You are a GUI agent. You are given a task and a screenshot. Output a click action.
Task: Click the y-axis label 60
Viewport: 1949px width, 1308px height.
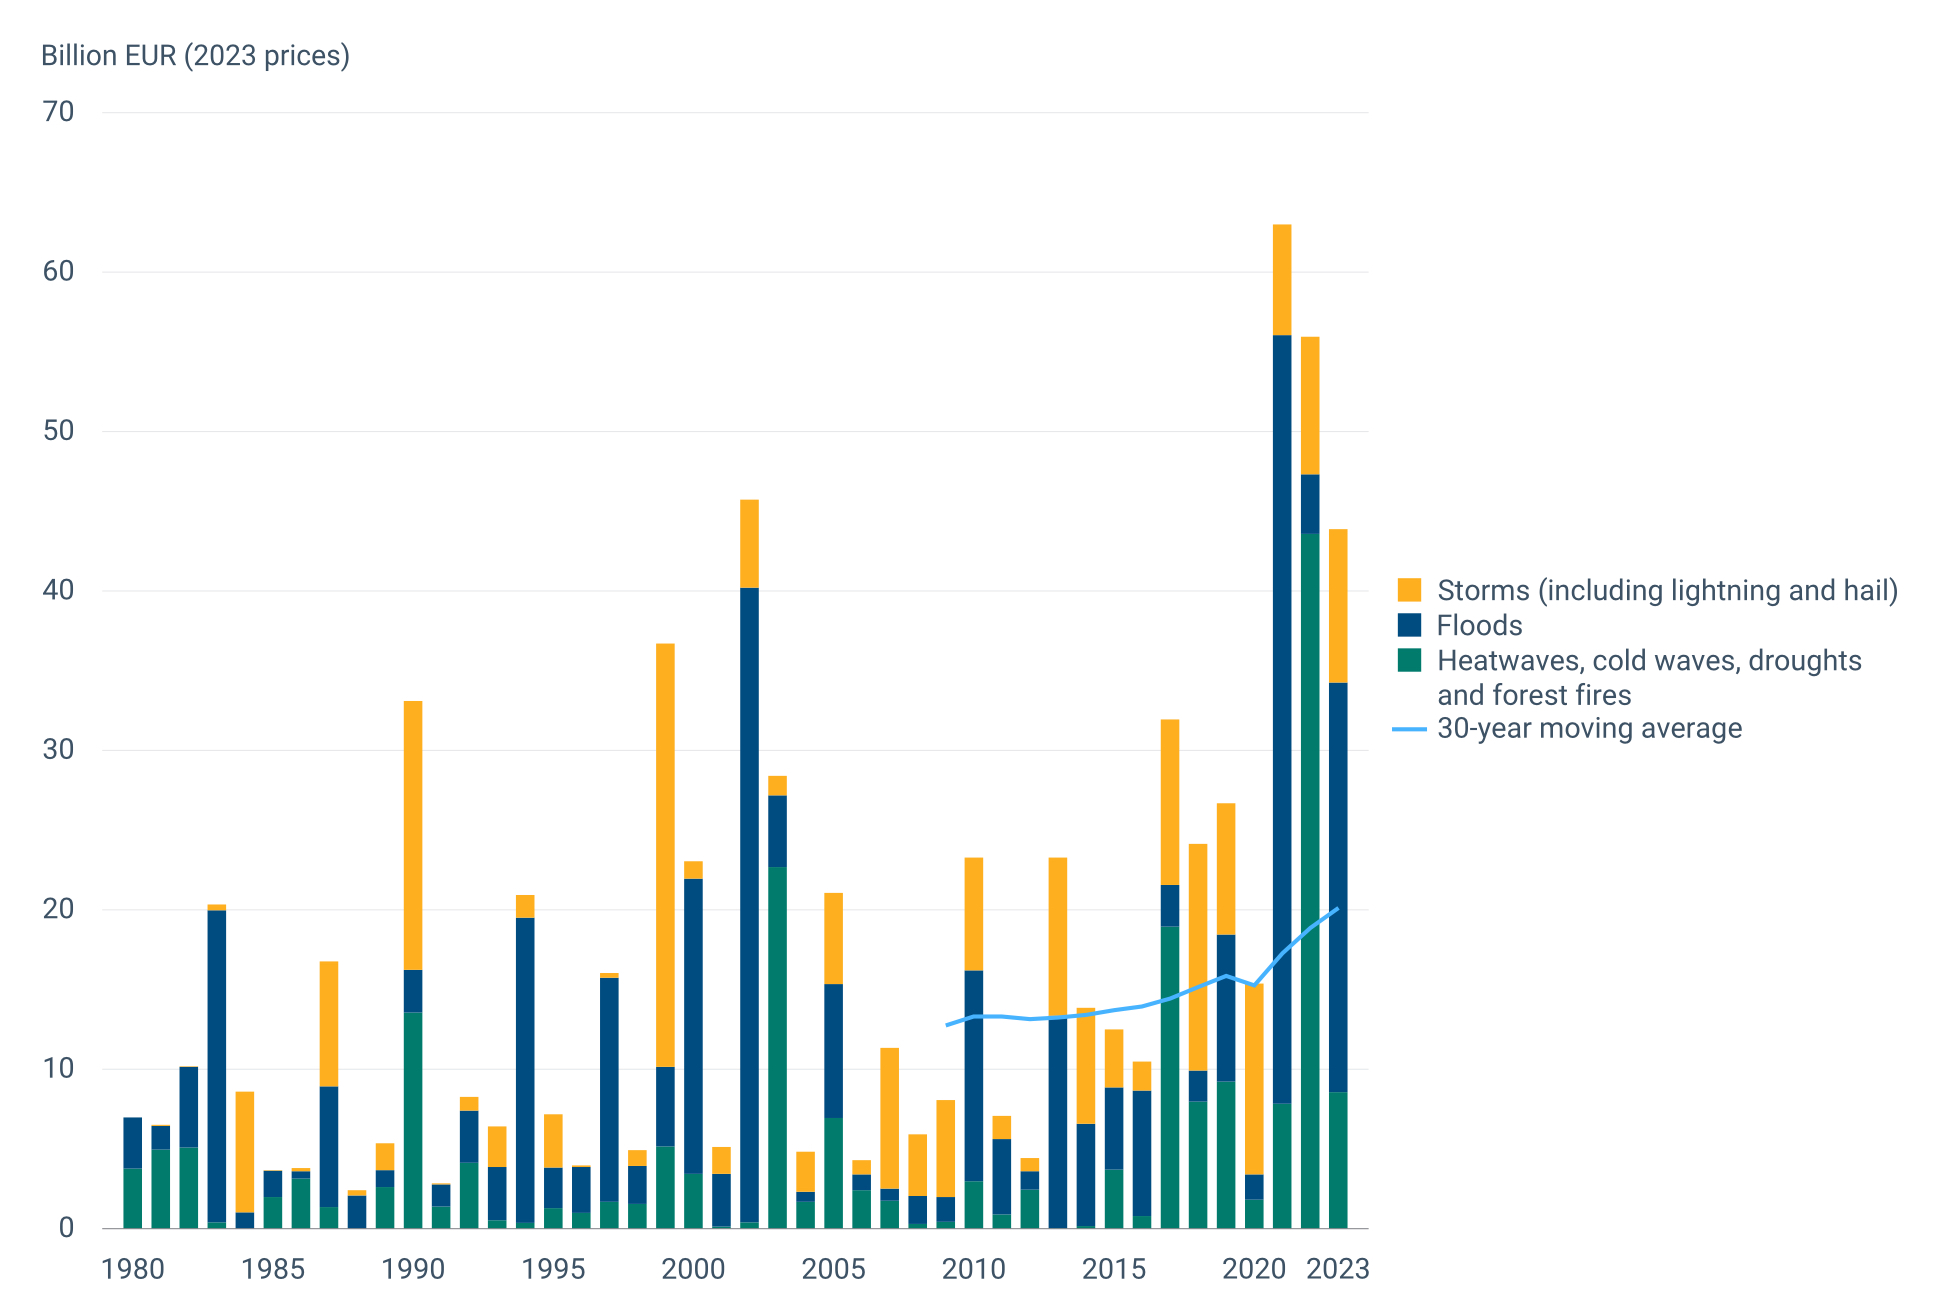click(x=58, y=271)
